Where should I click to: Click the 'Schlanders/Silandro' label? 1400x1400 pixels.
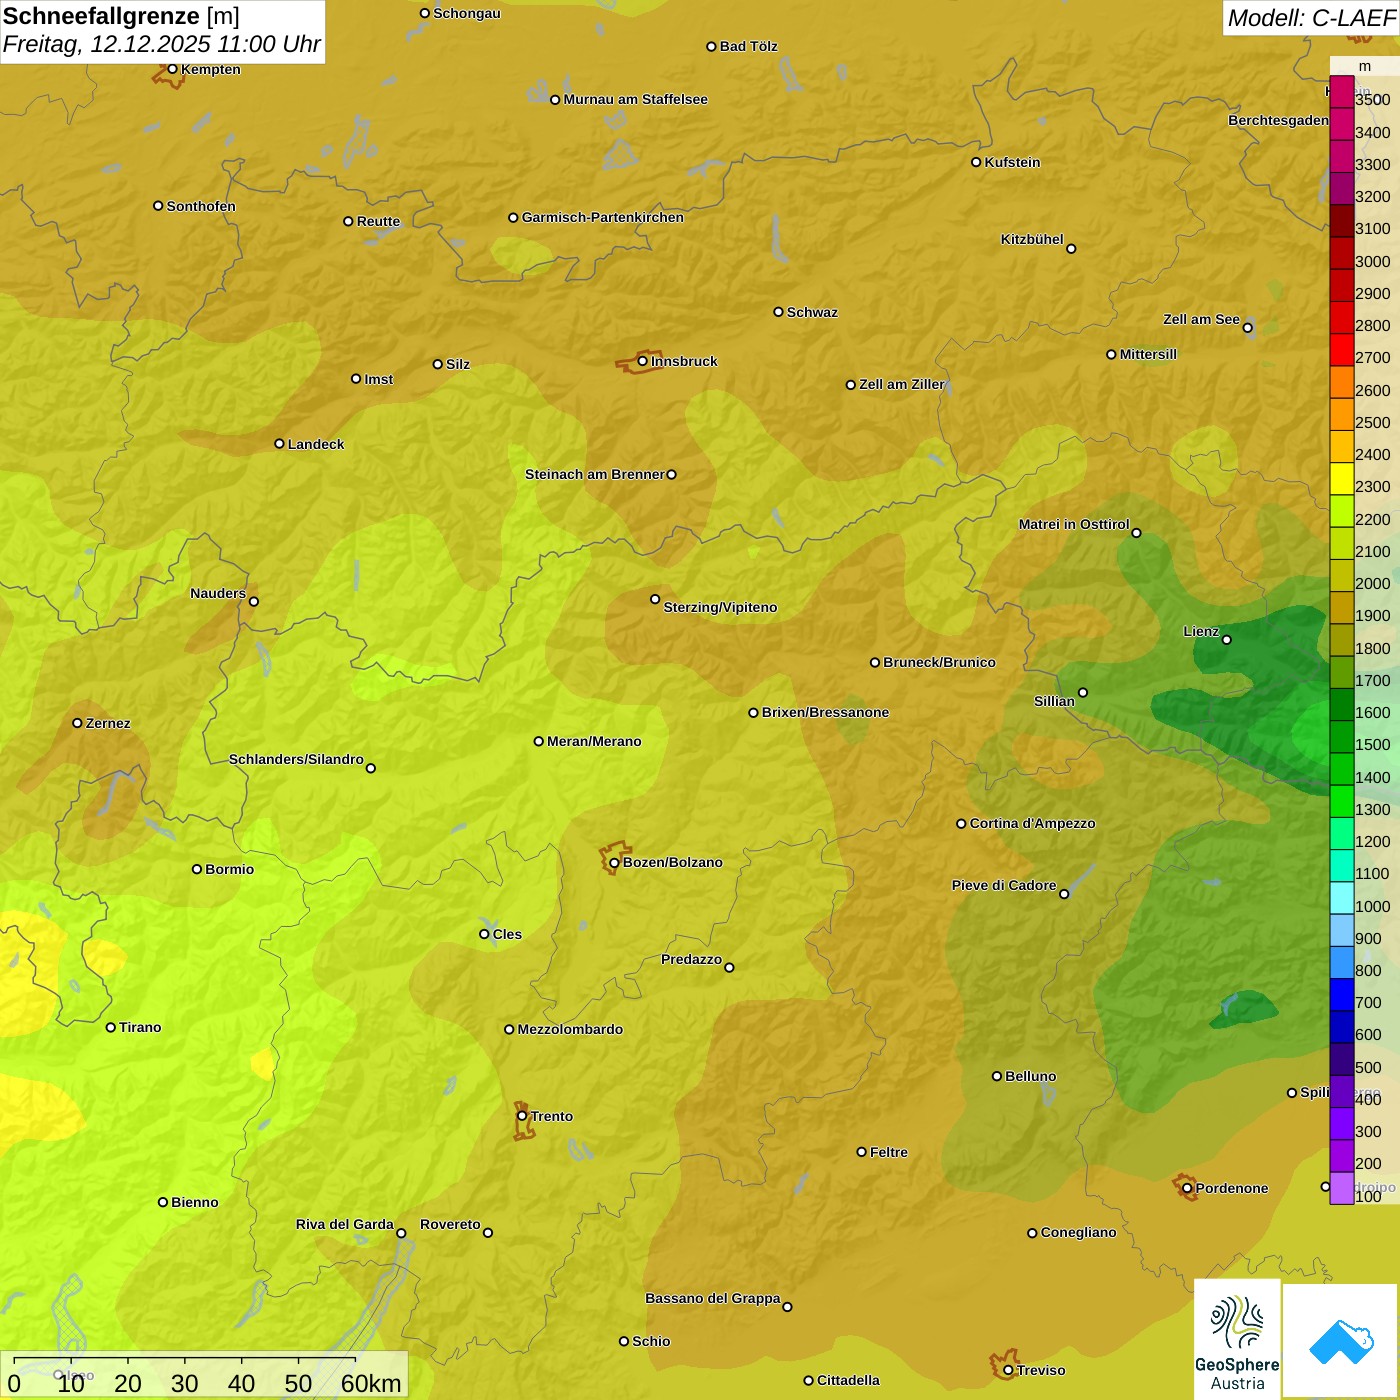click(x=296, y=759)
